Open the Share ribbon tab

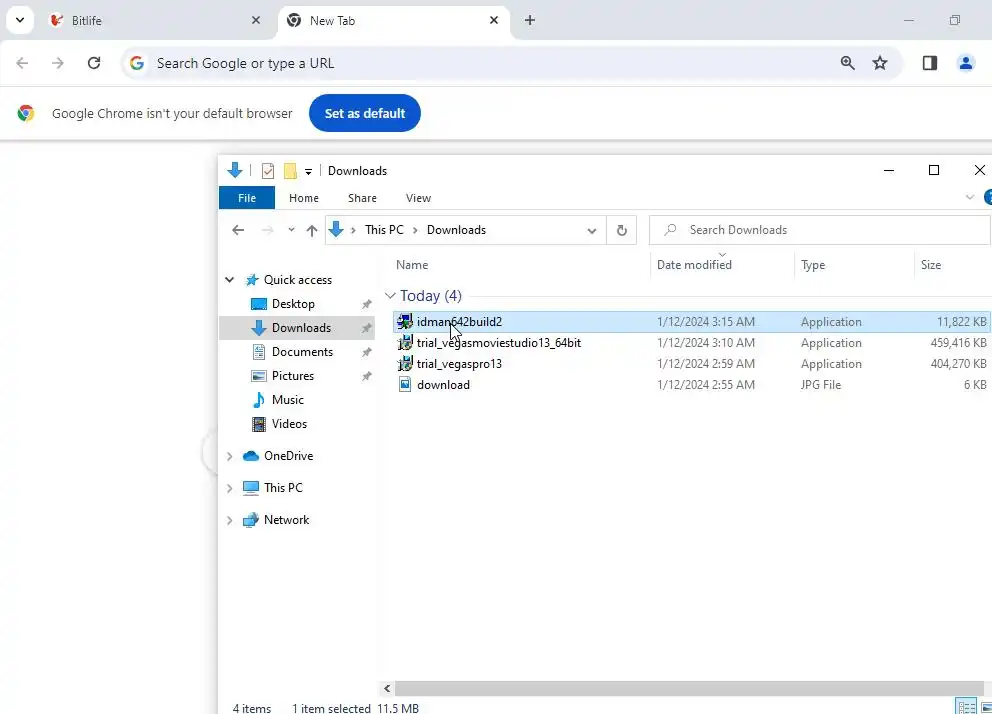click(x=362, y=198)
